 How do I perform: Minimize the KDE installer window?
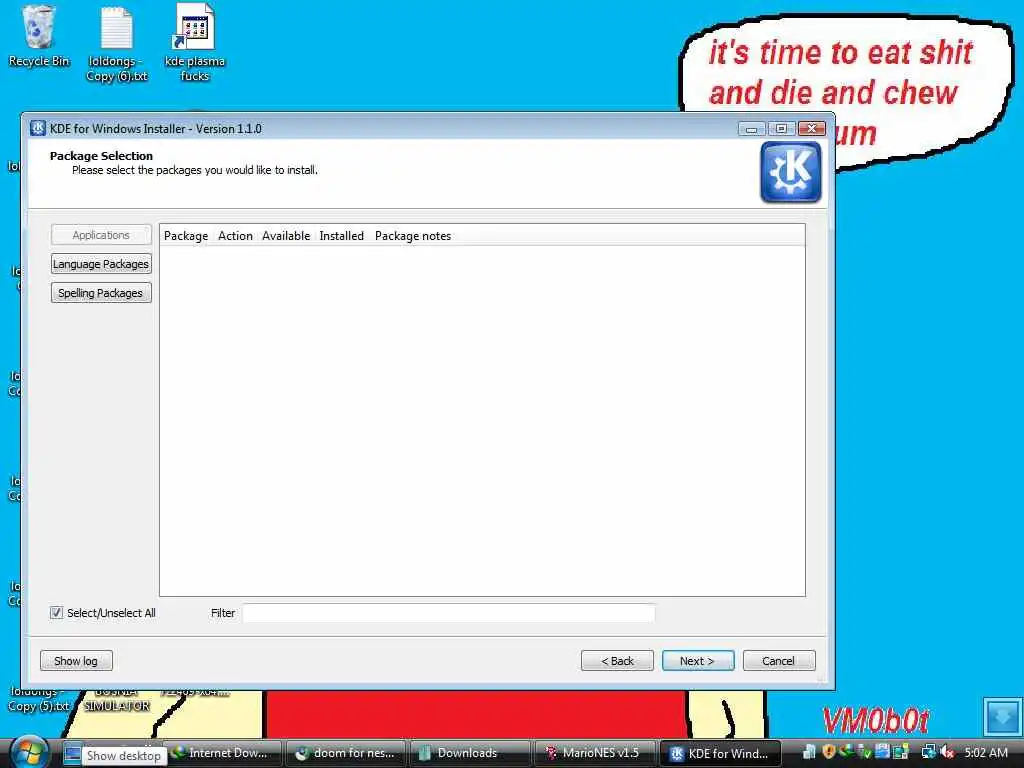tap(751, 129)
